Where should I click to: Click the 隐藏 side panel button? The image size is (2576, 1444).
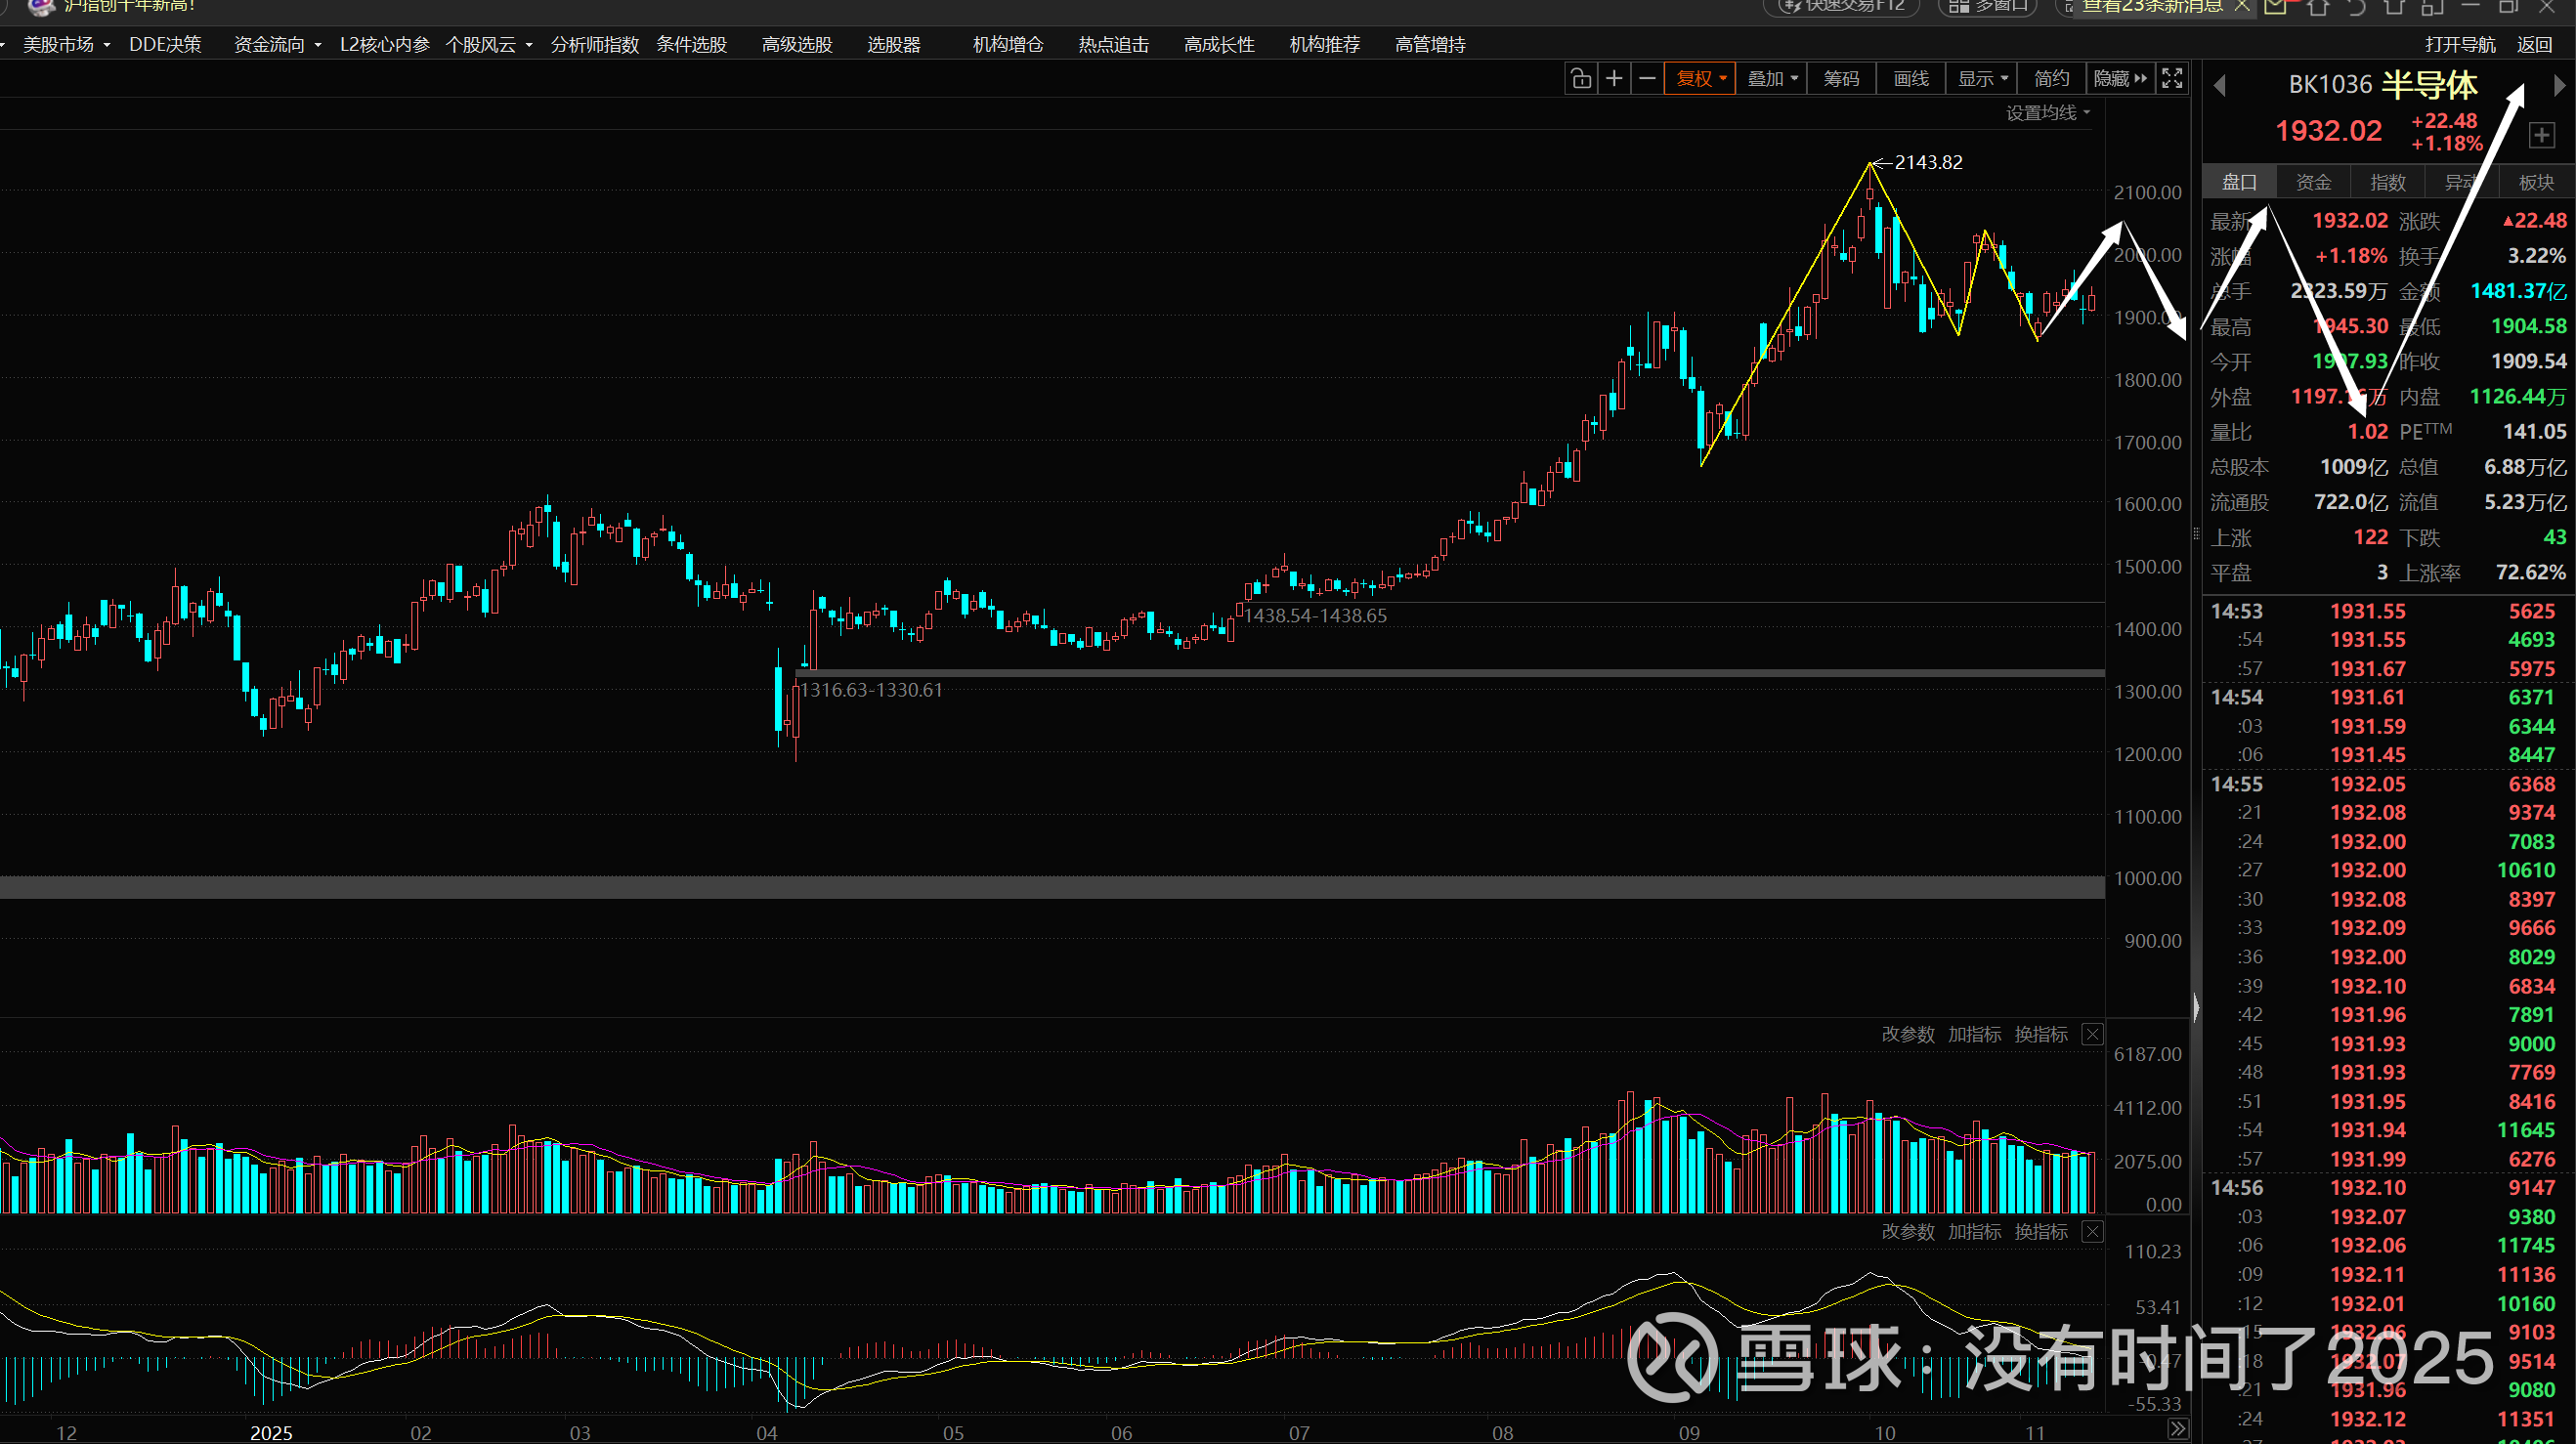click(x=2120, y=79)
